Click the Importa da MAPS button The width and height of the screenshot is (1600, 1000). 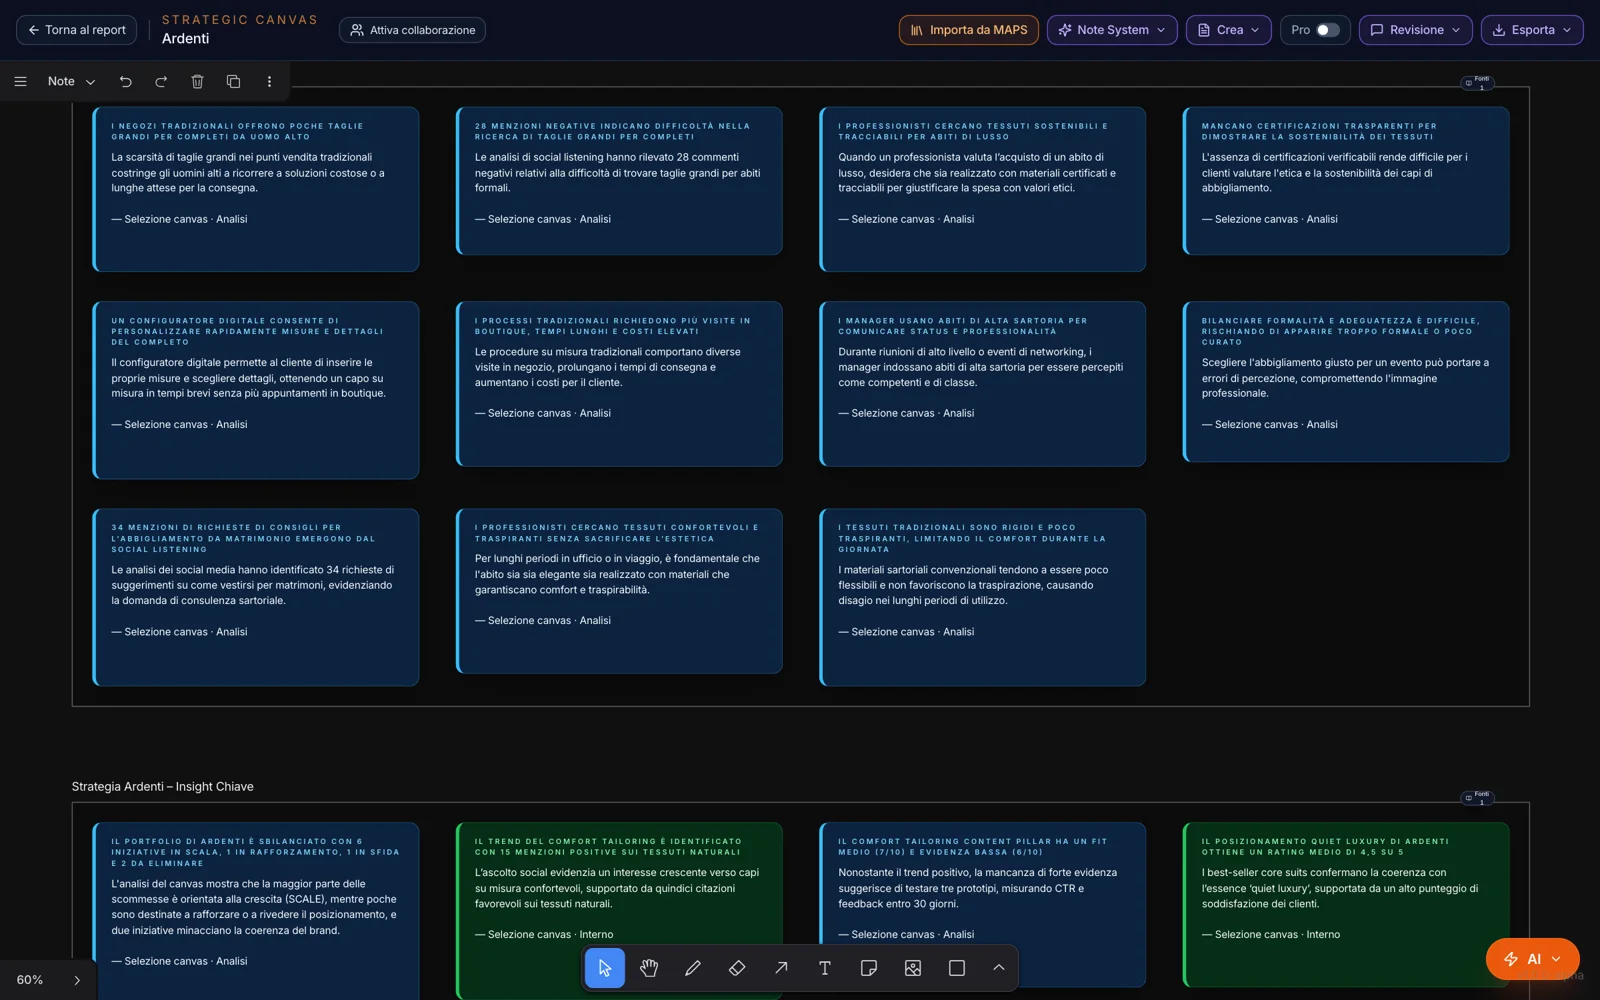[x=969, y=30]
